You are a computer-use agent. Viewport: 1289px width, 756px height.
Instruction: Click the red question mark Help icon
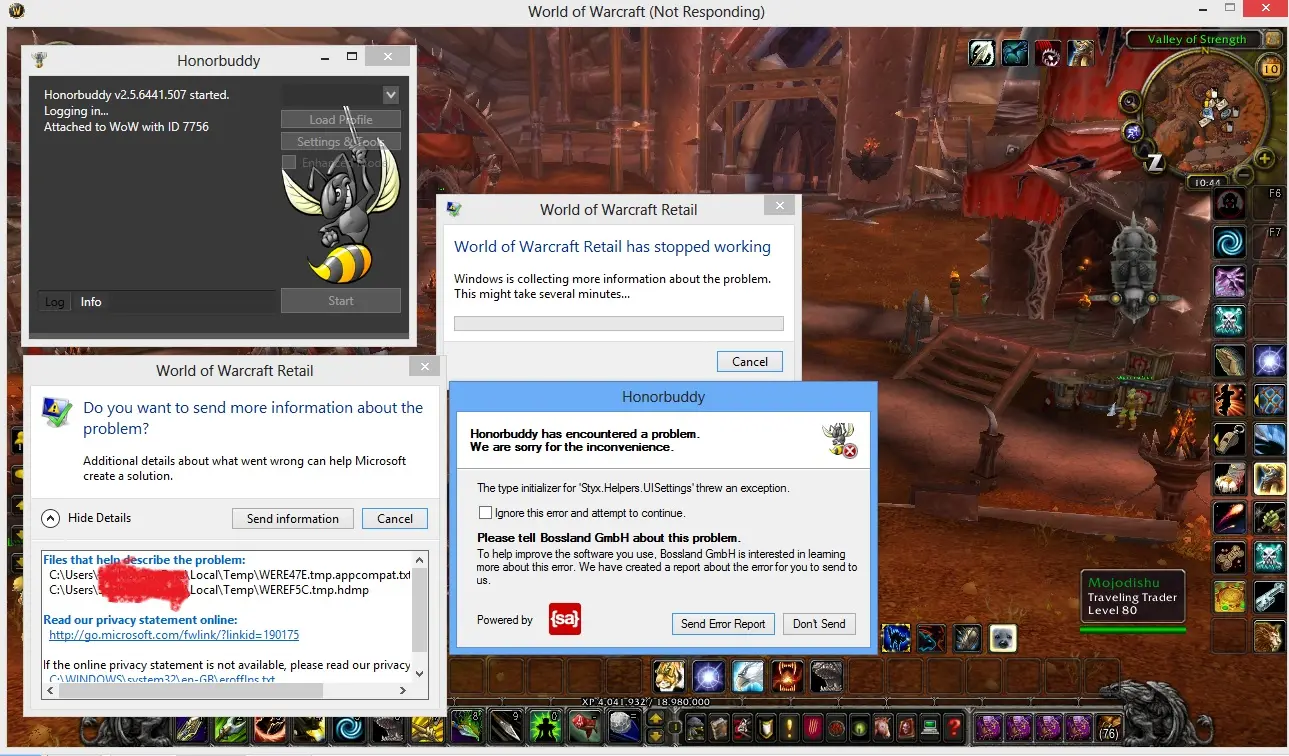954,728
